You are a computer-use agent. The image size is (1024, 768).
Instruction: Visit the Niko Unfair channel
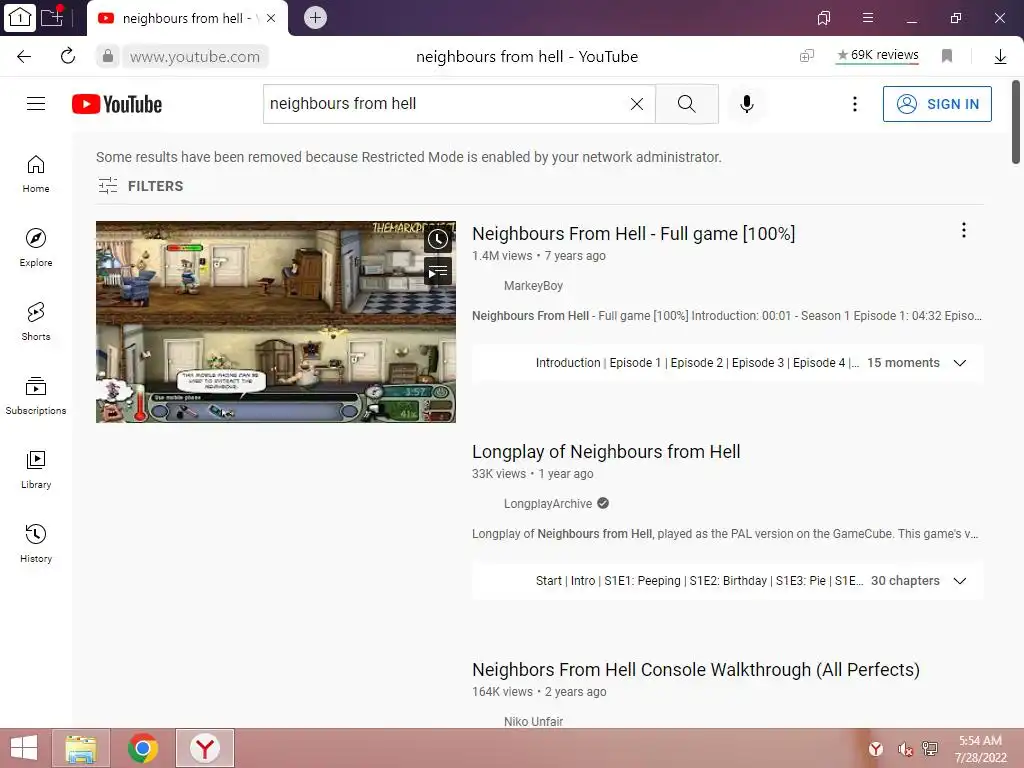[x=533, y=722]
